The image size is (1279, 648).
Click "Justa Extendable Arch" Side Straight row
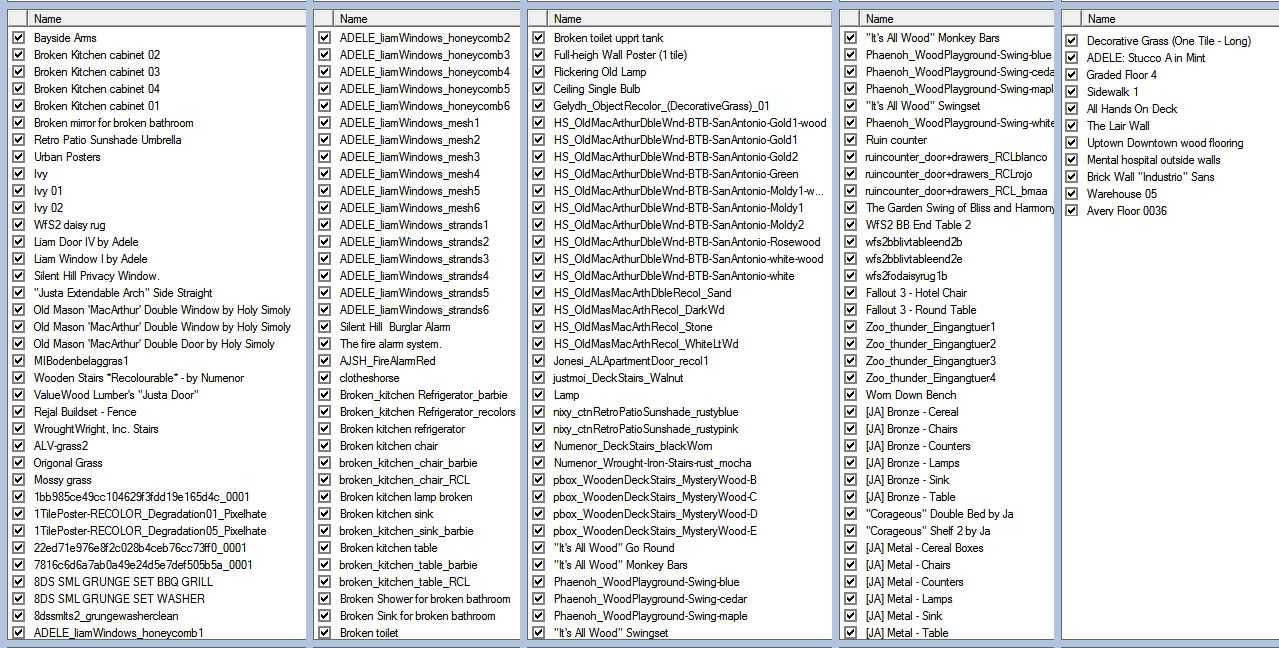point(123,293)
